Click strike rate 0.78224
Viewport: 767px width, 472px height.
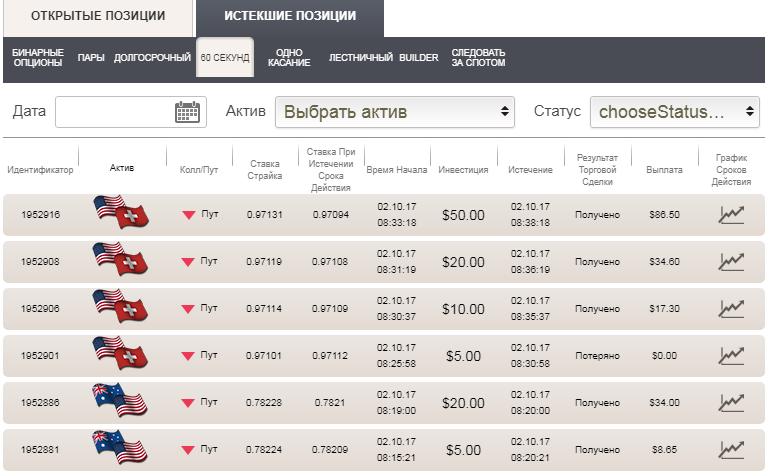pyautogui.click(x=264, y=450)
